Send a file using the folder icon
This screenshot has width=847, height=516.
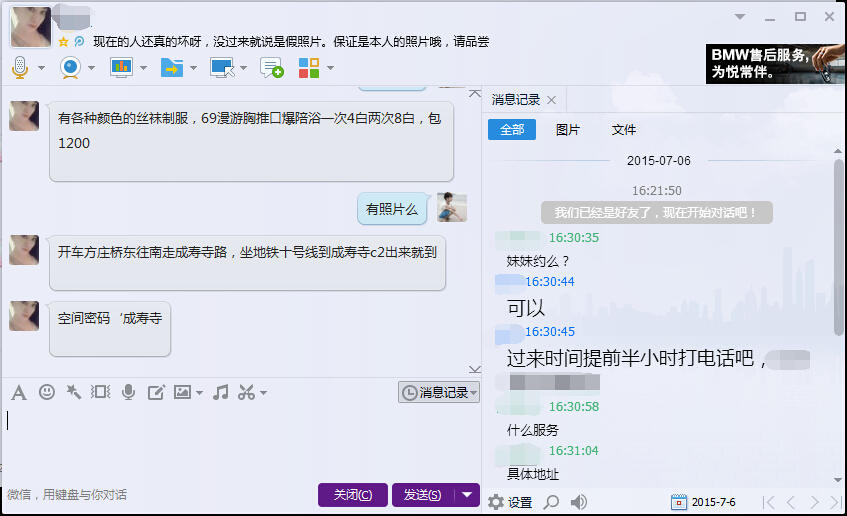(172, 68)
